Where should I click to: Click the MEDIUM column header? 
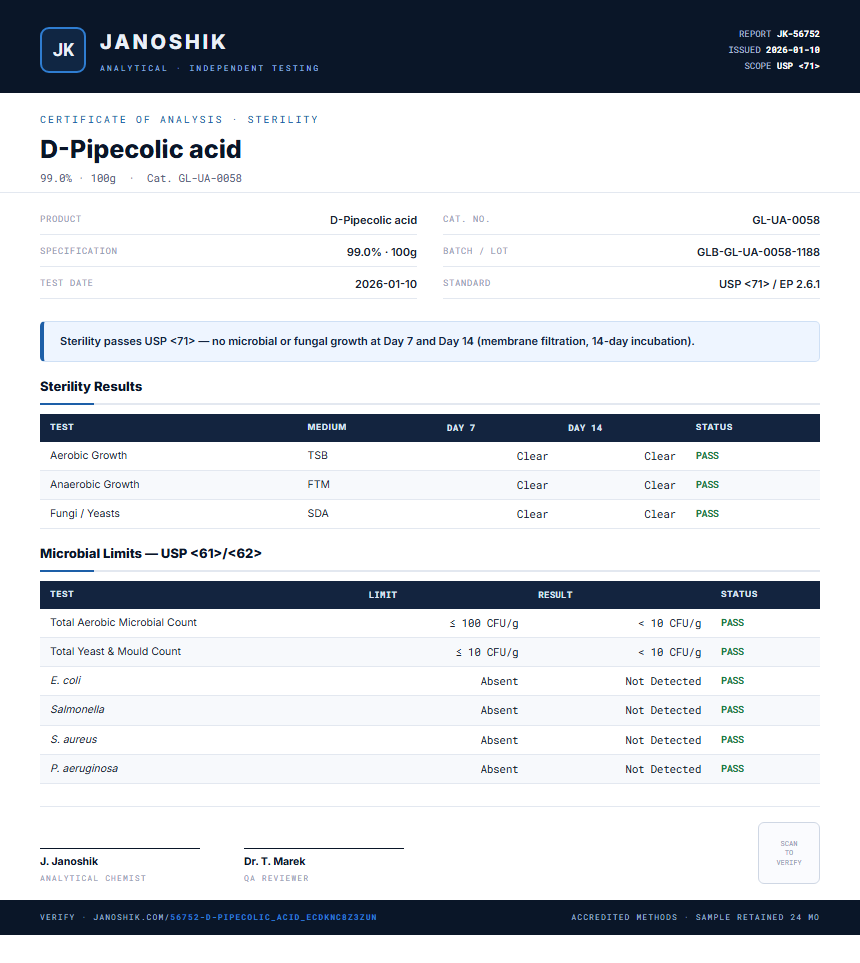pos(327,427)
